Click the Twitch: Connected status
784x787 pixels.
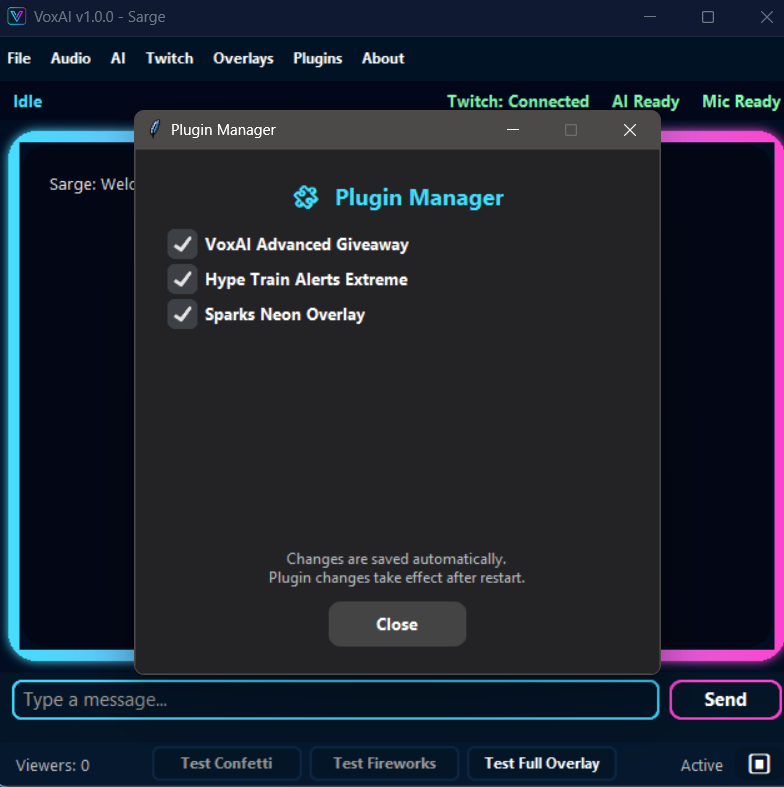click(518, 101)
